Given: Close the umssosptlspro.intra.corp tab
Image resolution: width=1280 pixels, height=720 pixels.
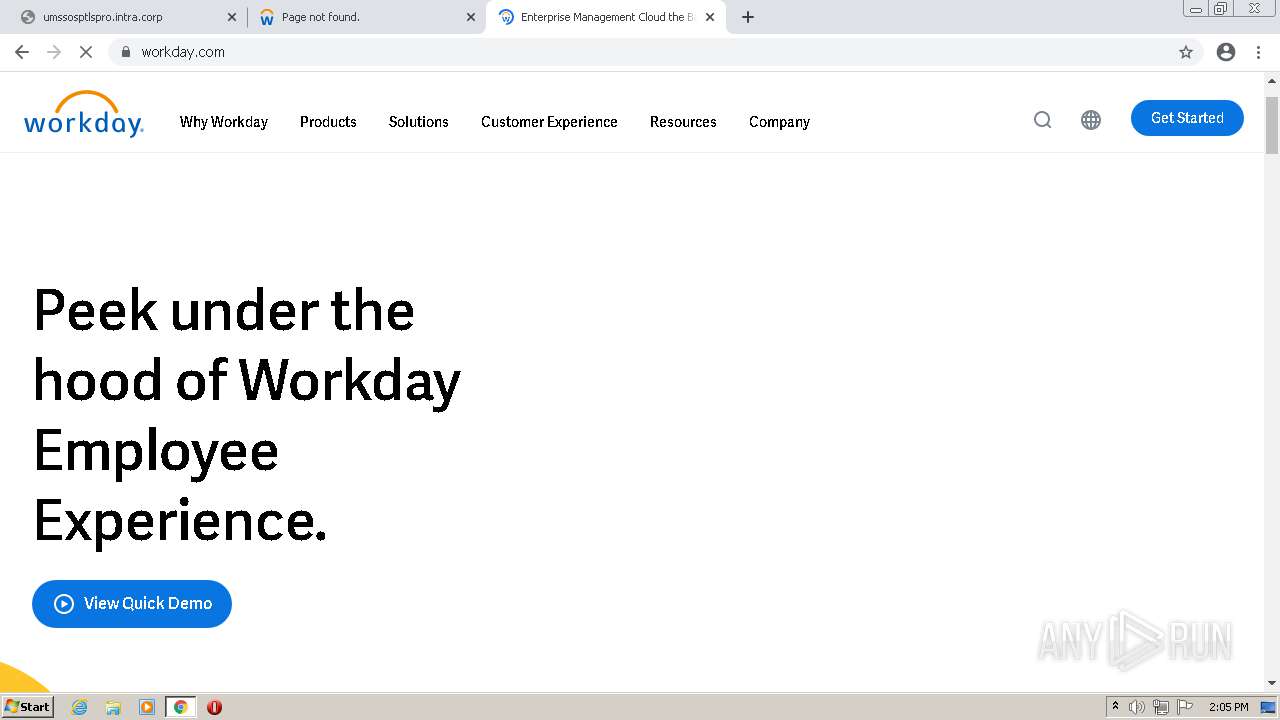Looking at the screenshot, I should pos(232,17).
